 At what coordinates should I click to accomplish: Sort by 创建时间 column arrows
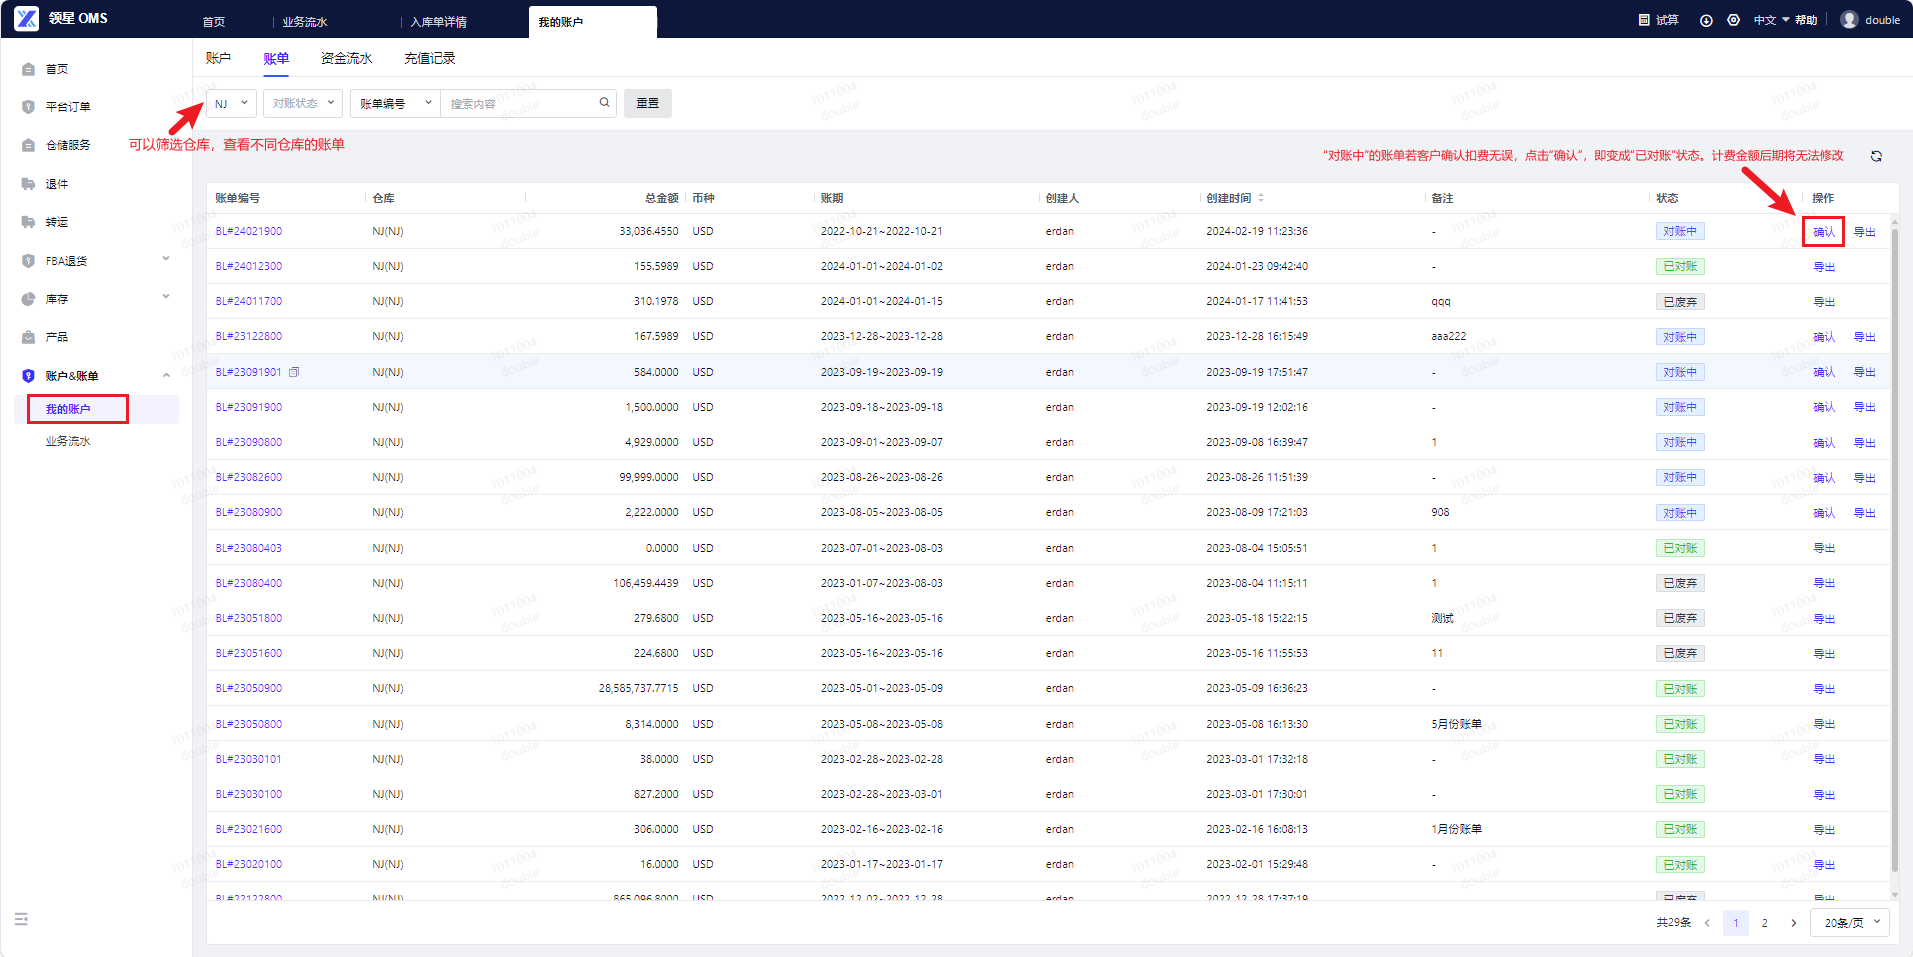[x=1261, y=198]
